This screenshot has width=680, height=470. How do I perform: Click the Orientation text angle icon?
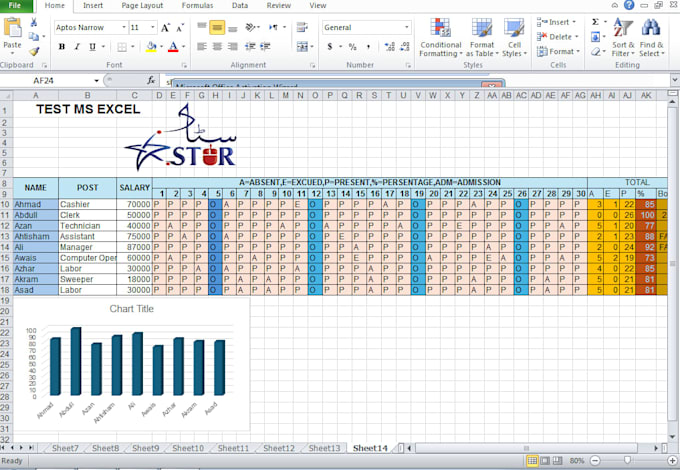click(251, 27)
